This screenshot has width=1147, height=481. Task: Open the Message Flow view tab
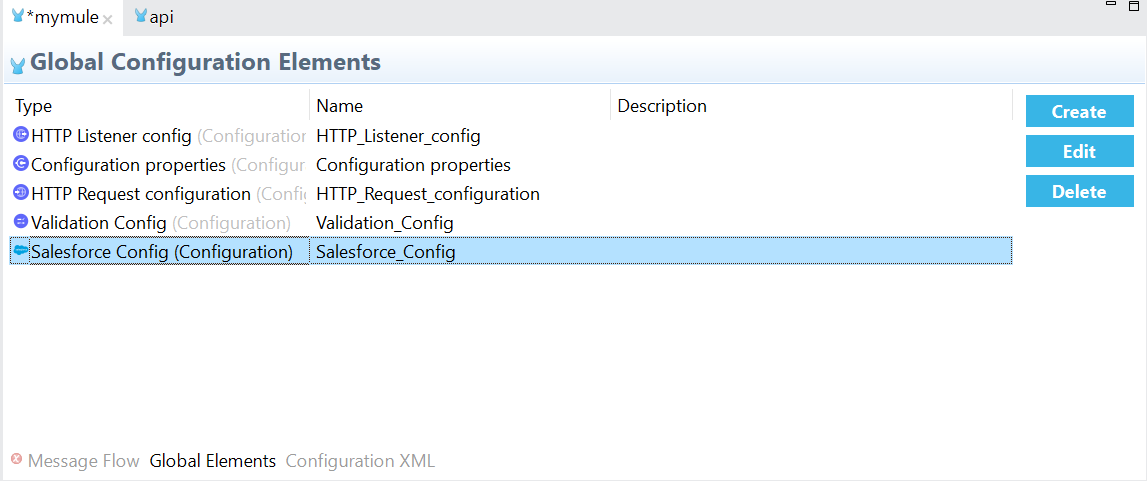[x=83, y=461]
